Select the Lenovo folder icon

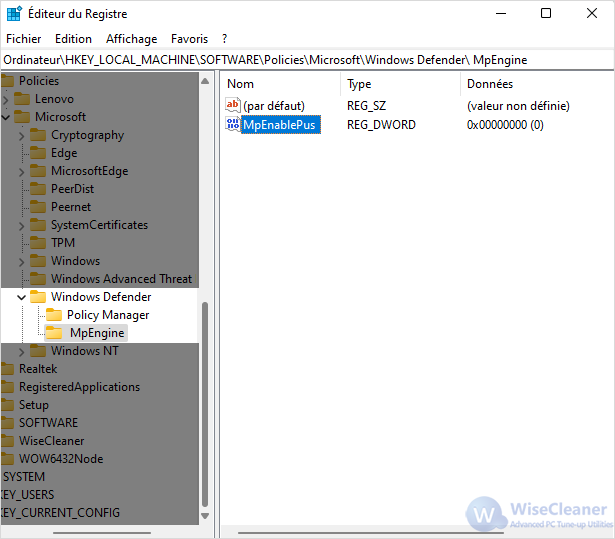coord(22,99)
